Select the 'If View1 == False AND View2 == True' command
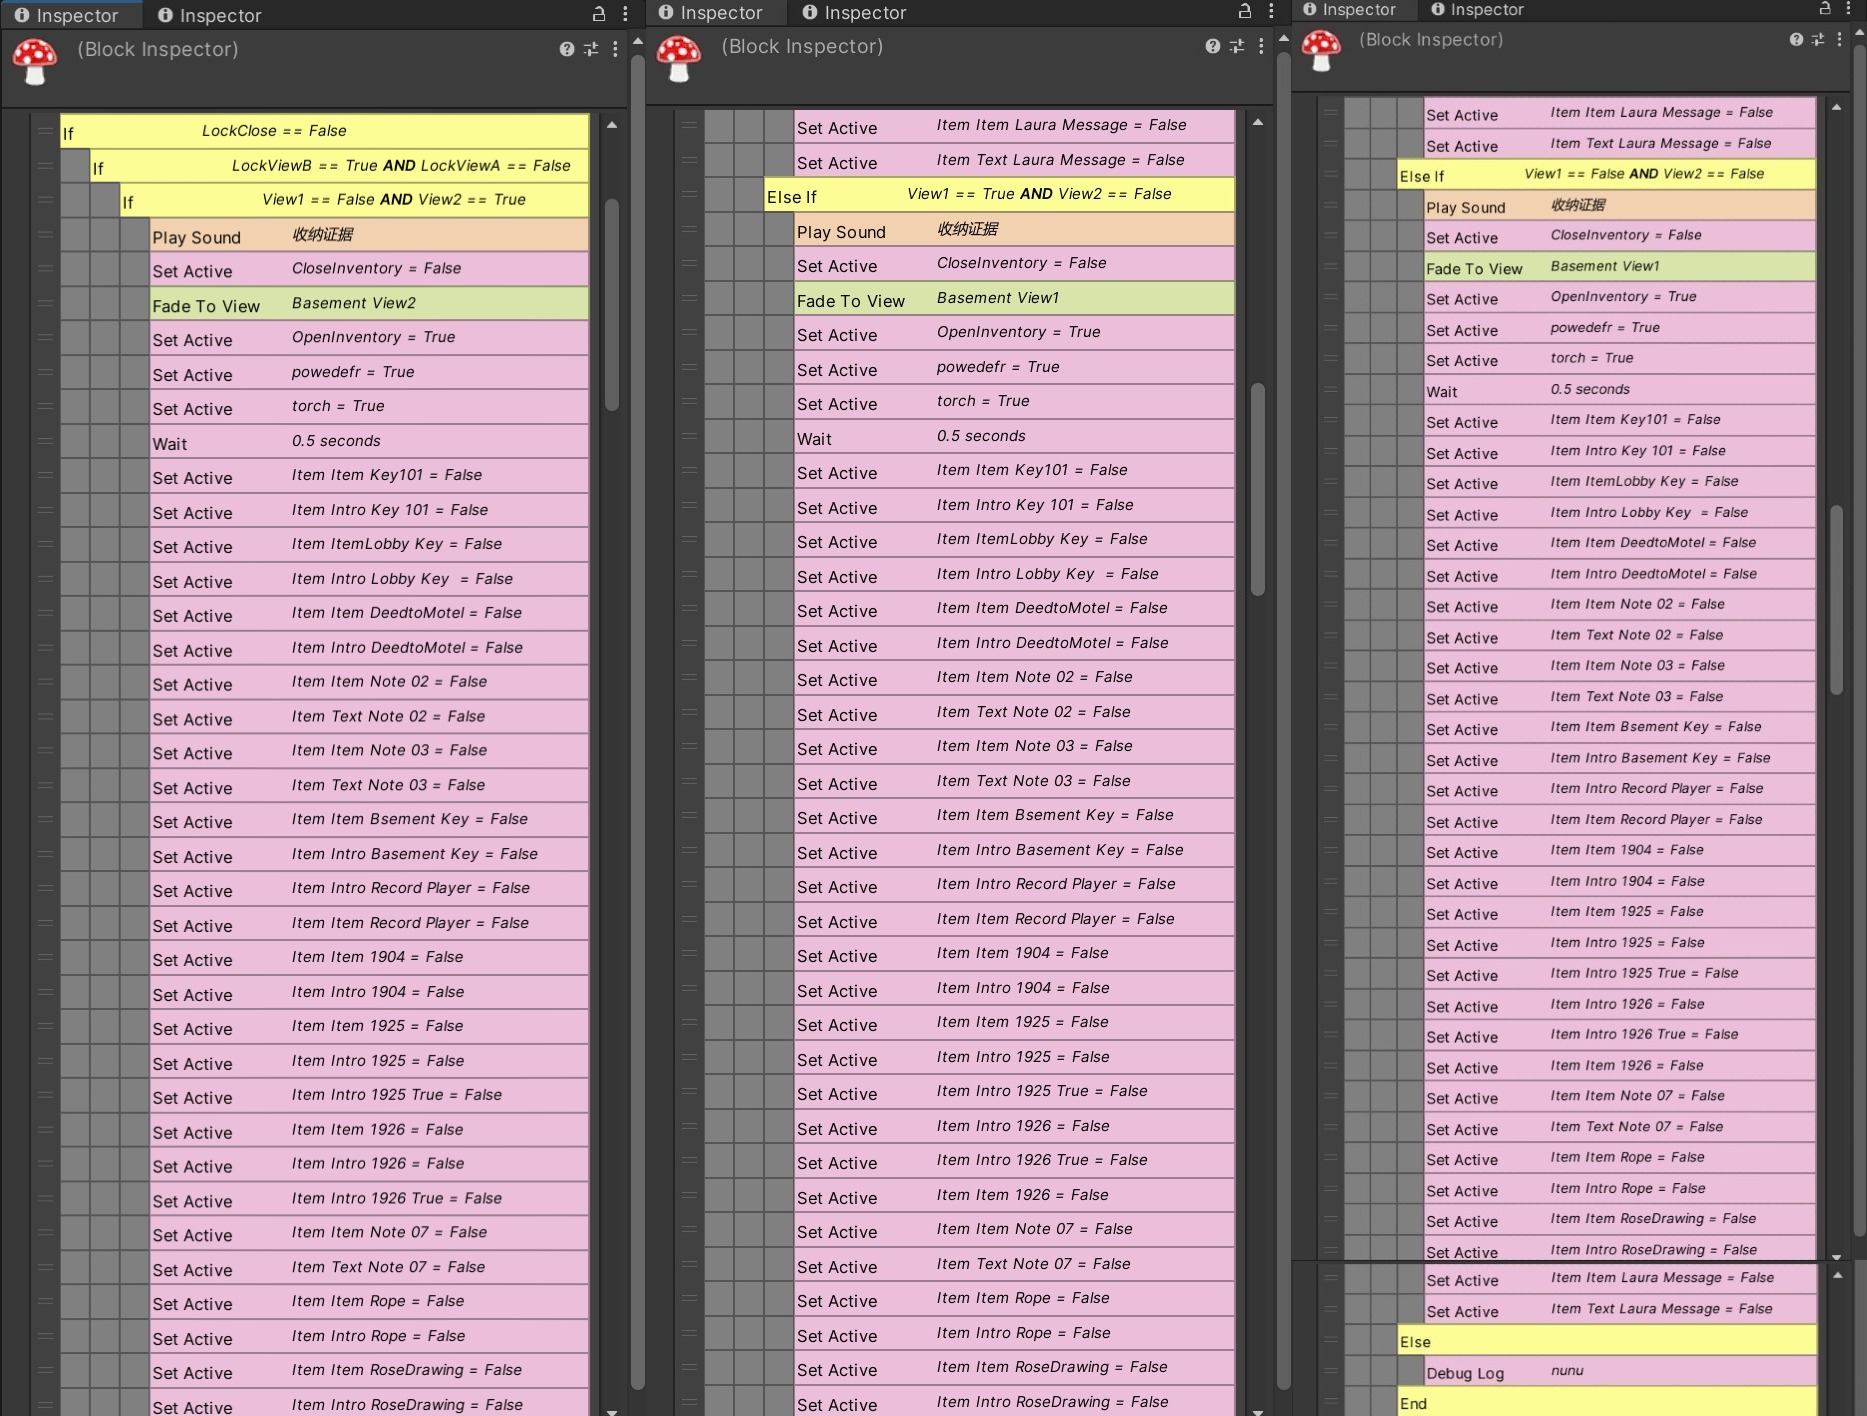The height and width of the screenshot is (1416, 1867). (x=354, y=200)
